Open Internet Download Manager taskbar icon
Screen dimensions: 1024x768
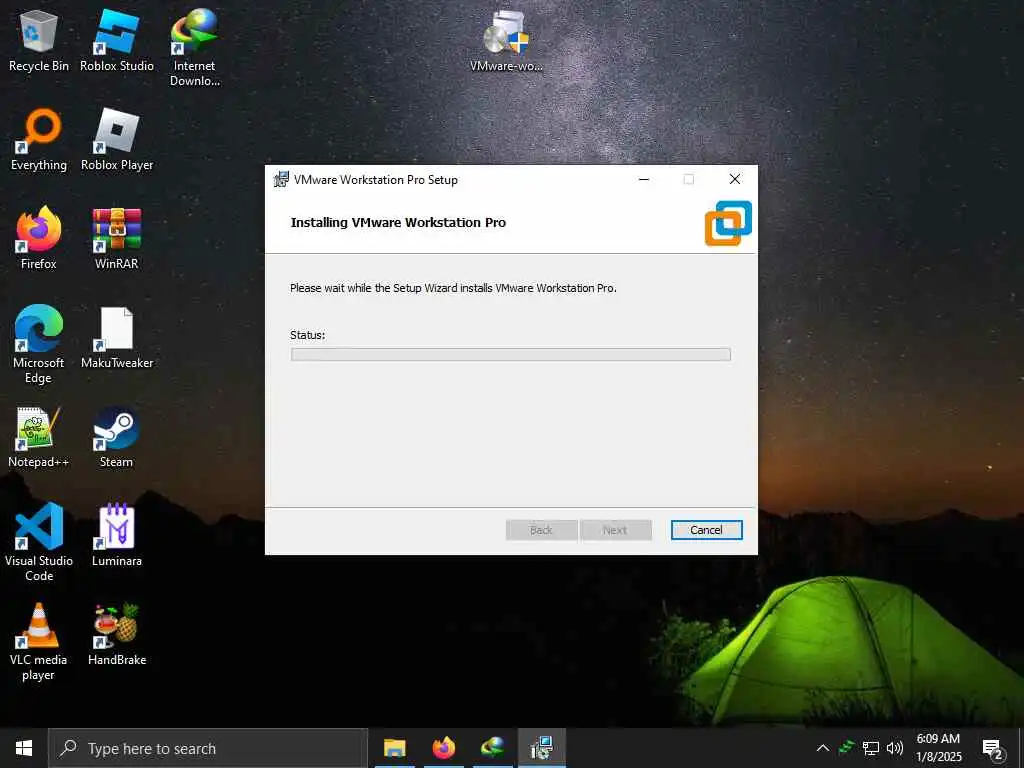click(492, 748)
